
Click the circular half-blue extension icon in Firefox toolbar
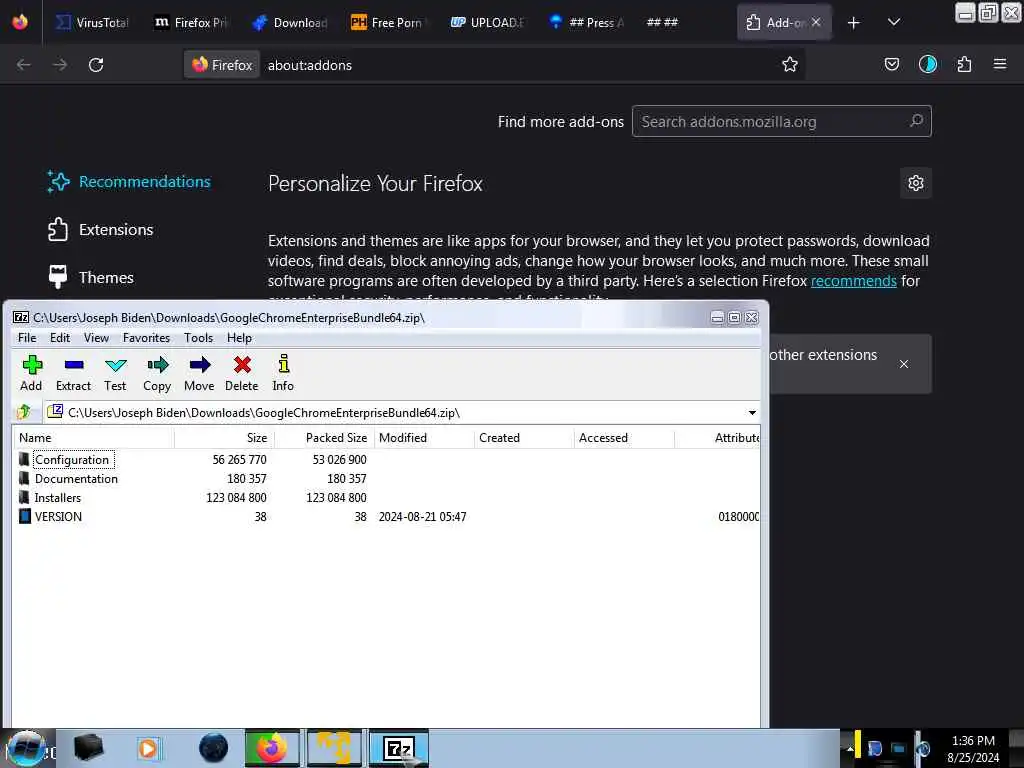click(927, 65)
